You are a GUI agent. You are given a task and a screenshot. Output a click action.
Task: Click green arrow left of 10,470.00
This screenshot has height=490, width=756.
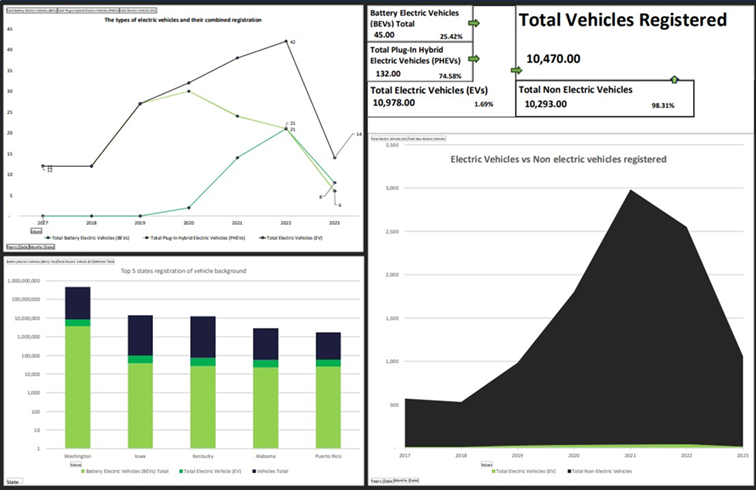[x=515, y=71]
